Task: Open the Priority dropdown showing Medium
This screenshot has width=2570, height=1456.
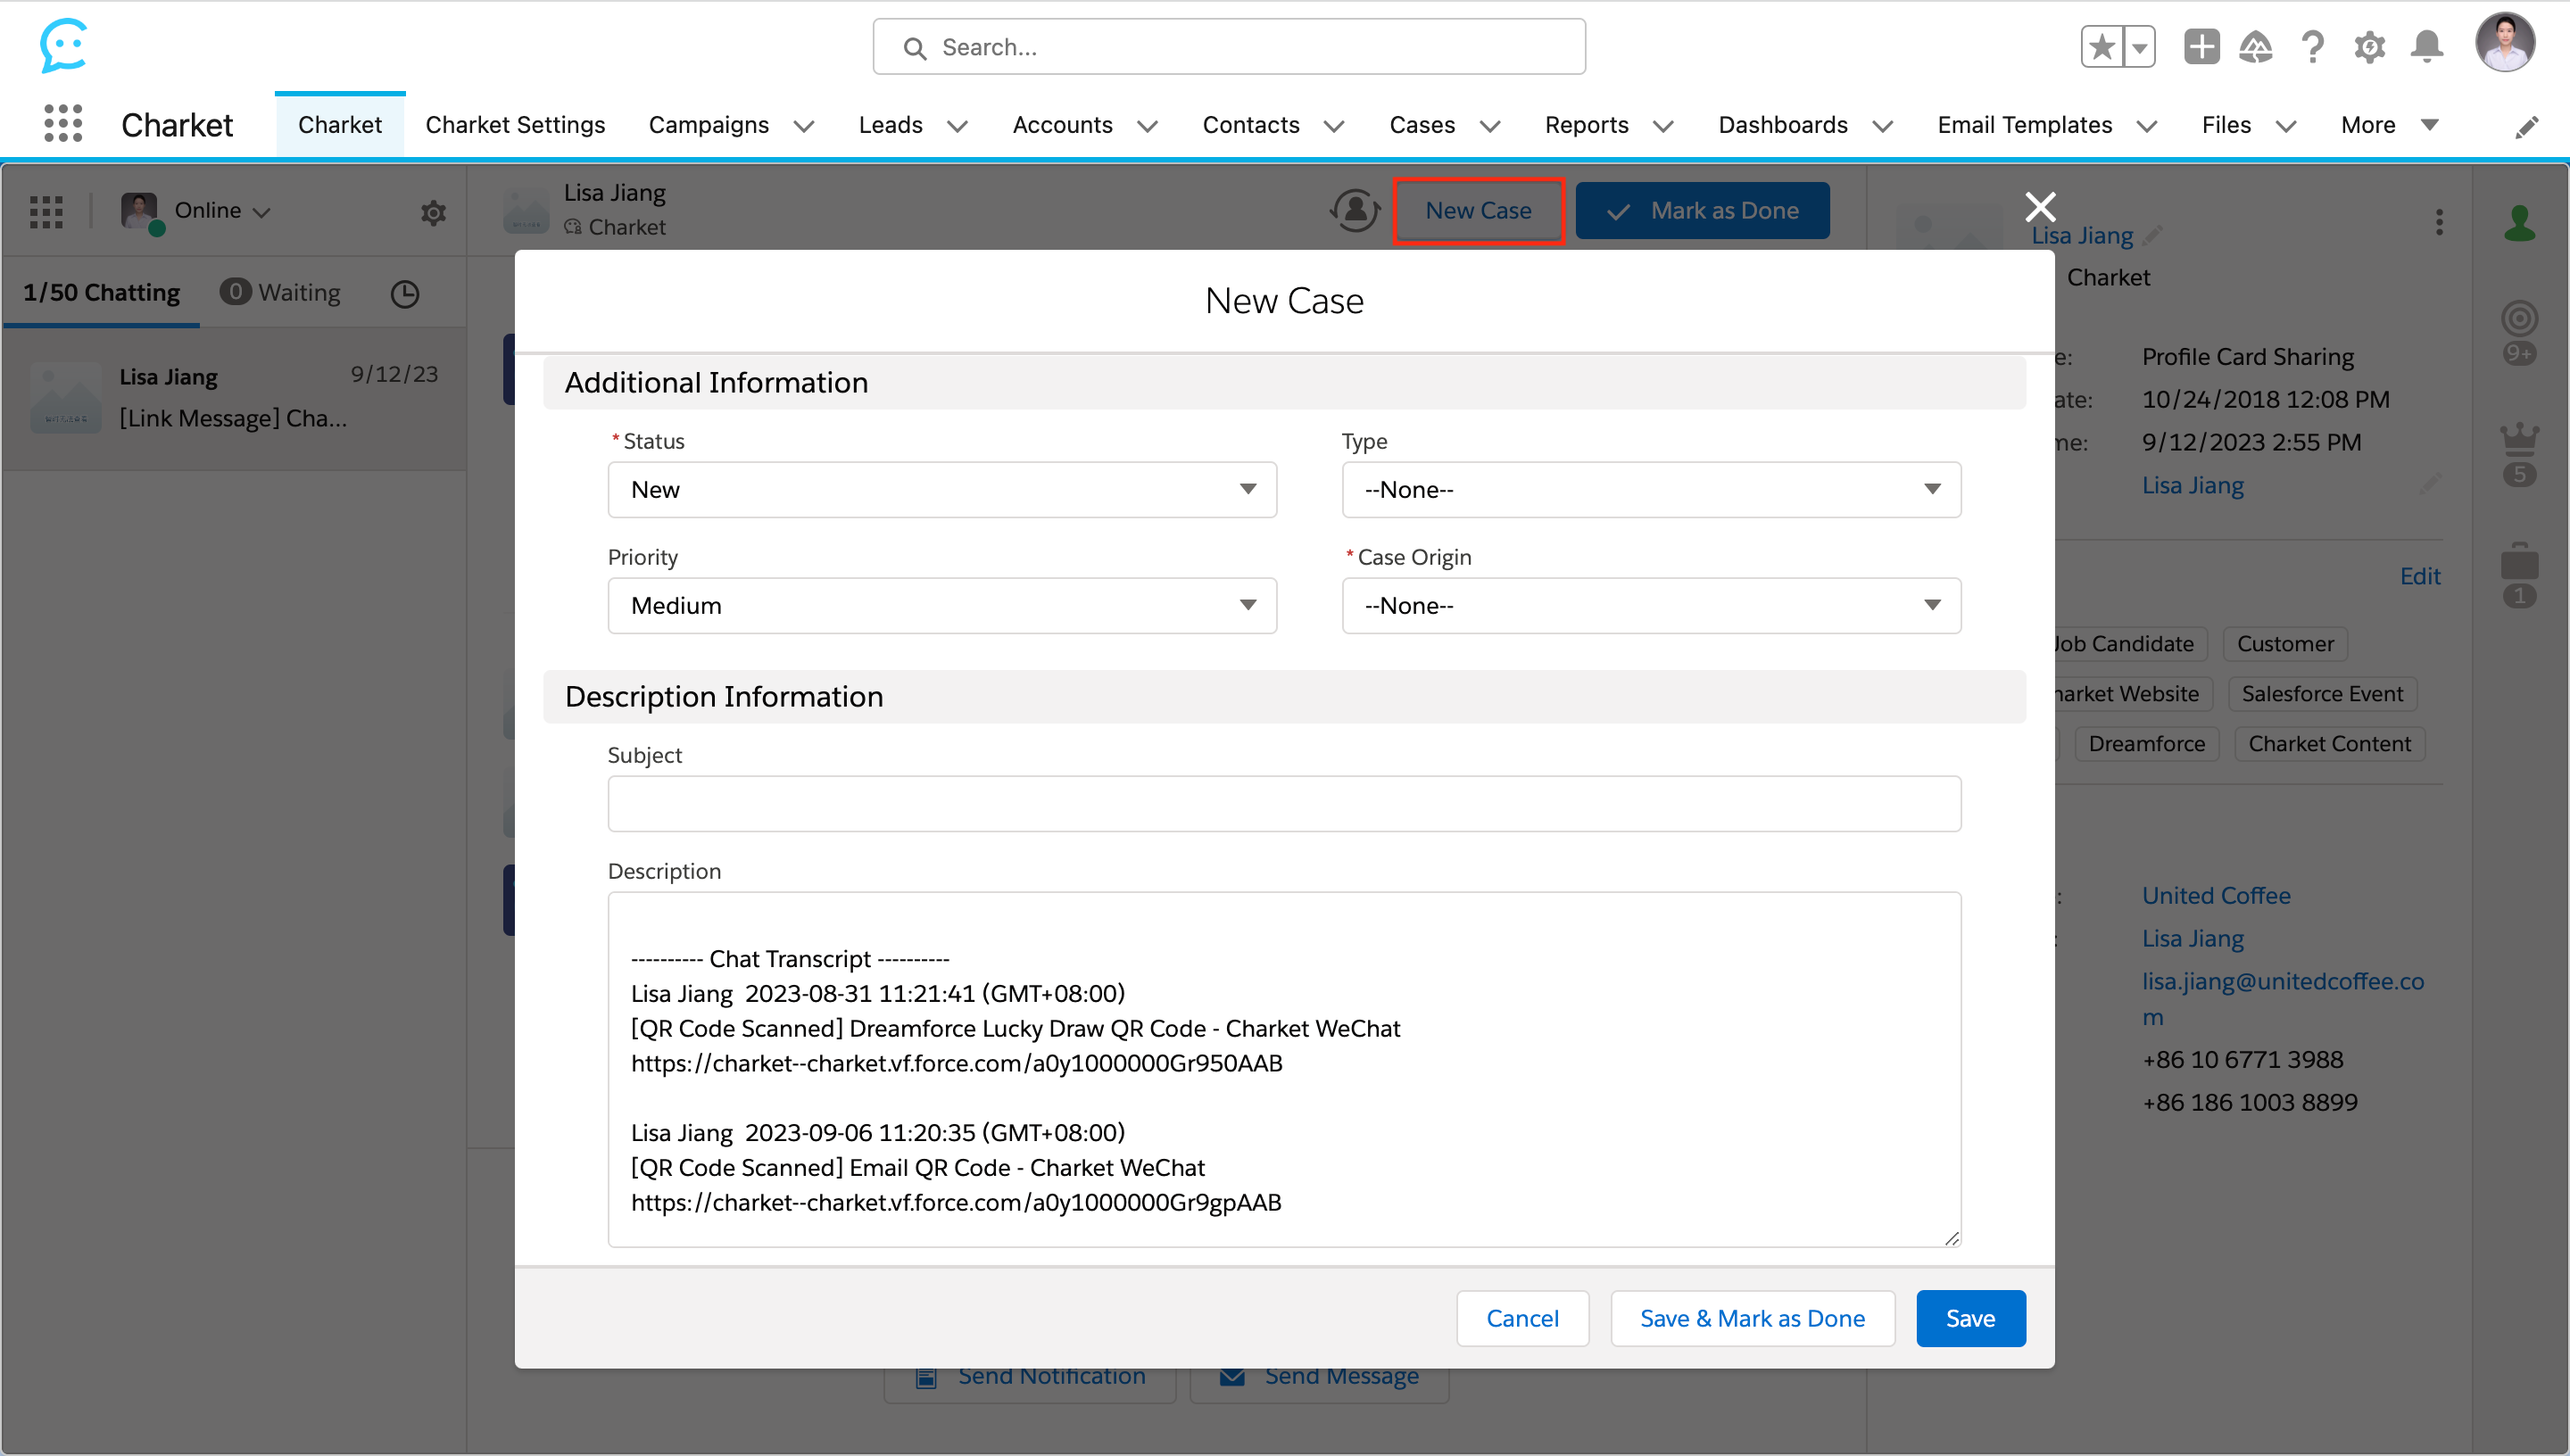Action: [941, 606]
